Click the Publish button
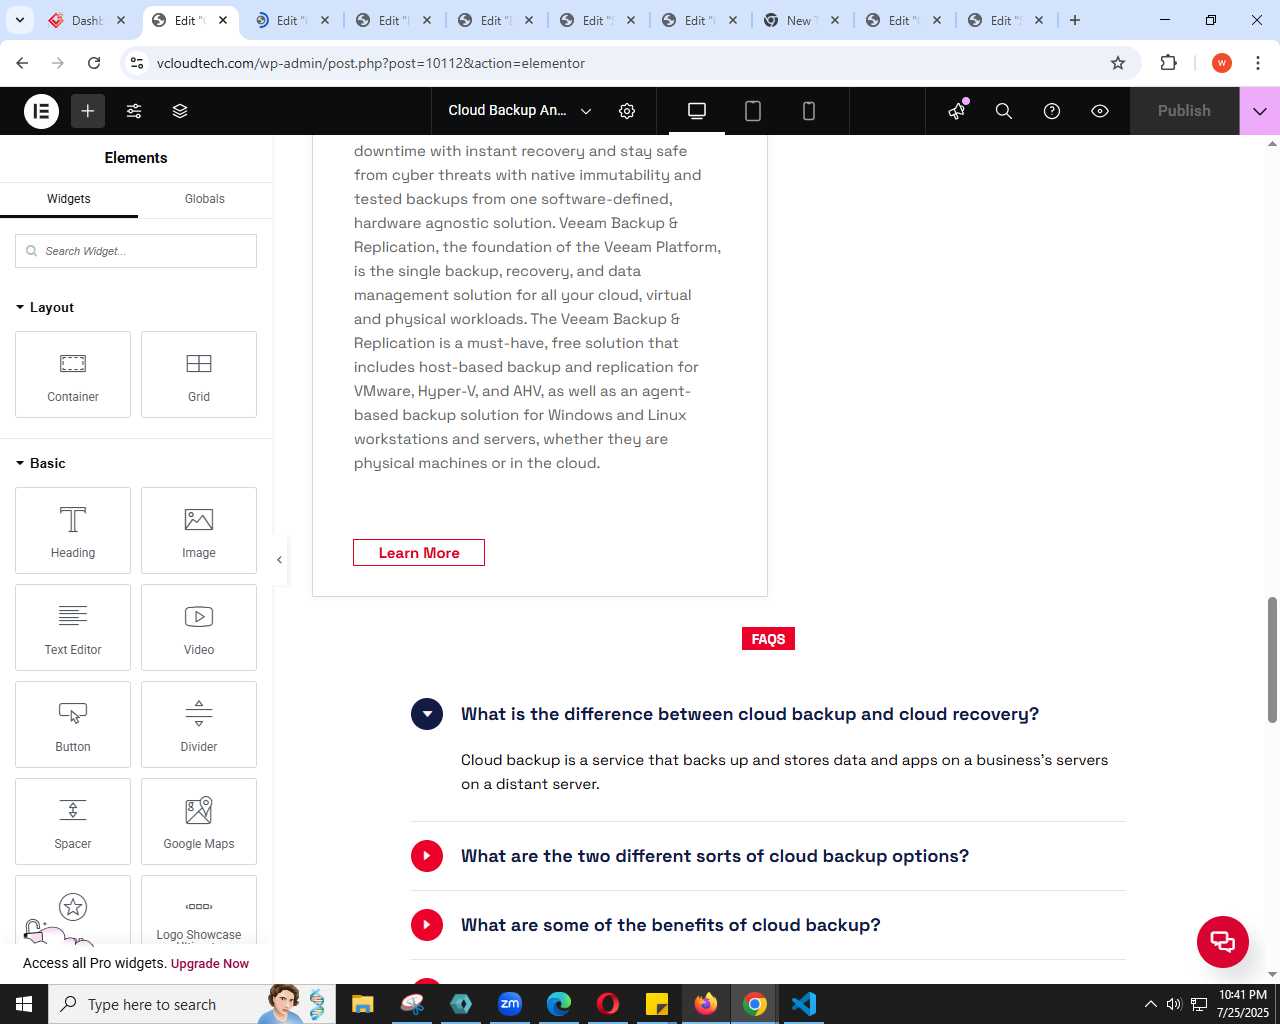The width and height of the screenshot is (1280, 1024). [1184, 111]
